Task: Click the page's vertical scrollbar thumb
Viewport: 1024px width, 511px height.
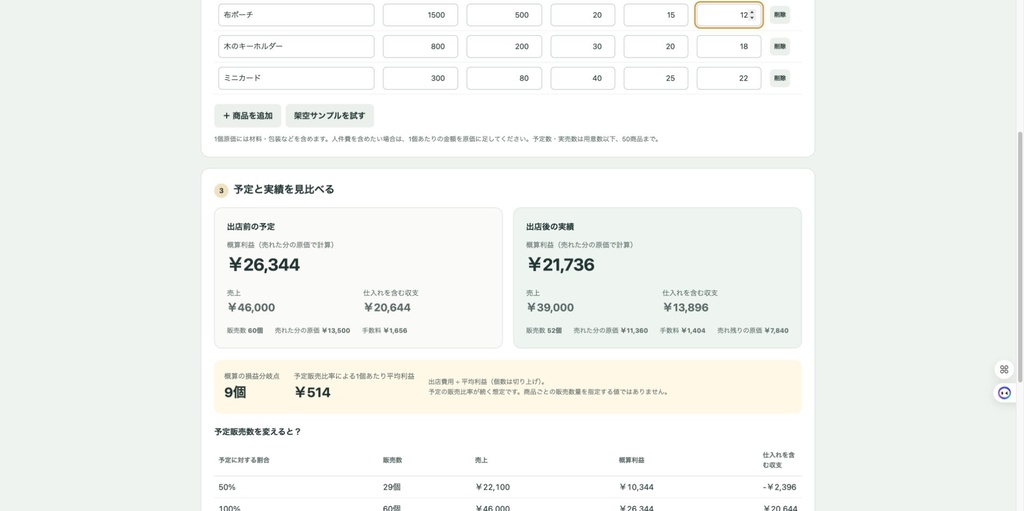Action: tap(1020, 256)
